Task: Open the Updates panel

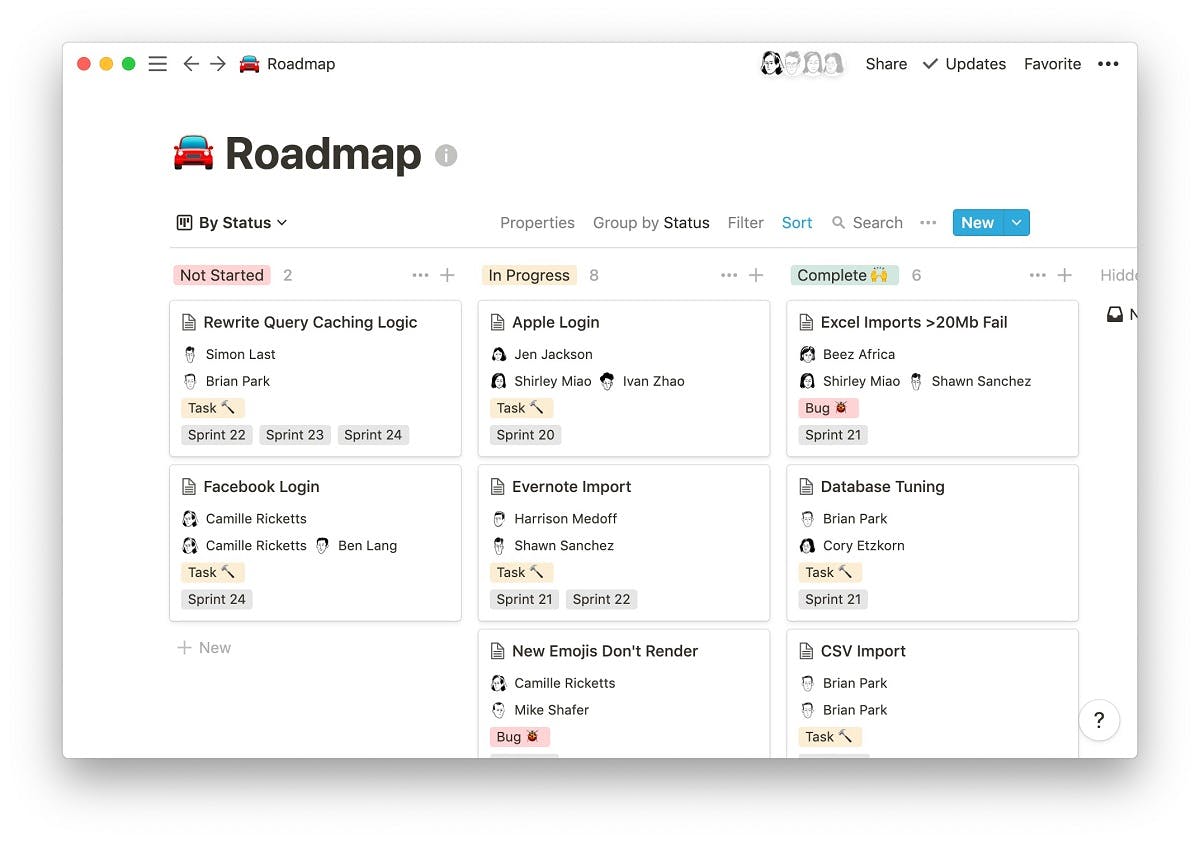Action: point(964,64)
